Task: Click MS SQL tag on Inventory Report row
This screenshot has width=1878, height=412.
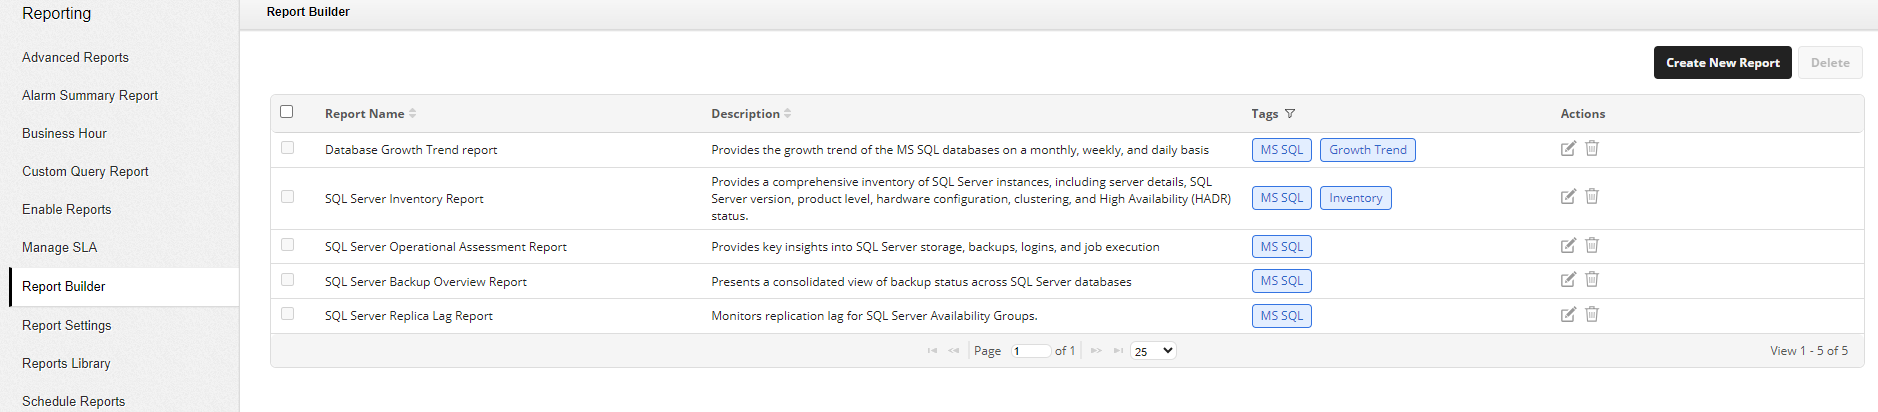Action: pos(1282,198)
